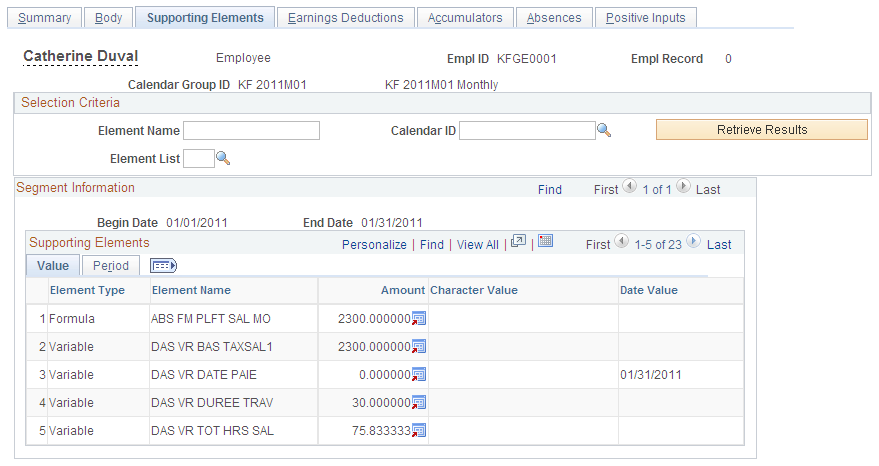Show previous rows arrow in Supporting Elements
This screenshot has width=879, height=466.
(621, 241)
